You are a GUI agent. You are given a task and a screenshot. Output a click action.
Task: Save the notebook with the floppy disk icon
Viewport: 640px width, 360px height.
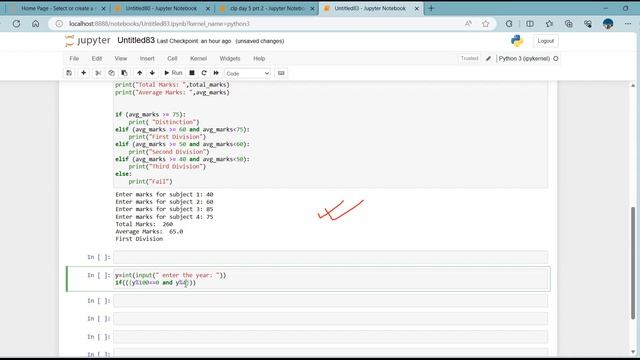[x=69, y=73]
